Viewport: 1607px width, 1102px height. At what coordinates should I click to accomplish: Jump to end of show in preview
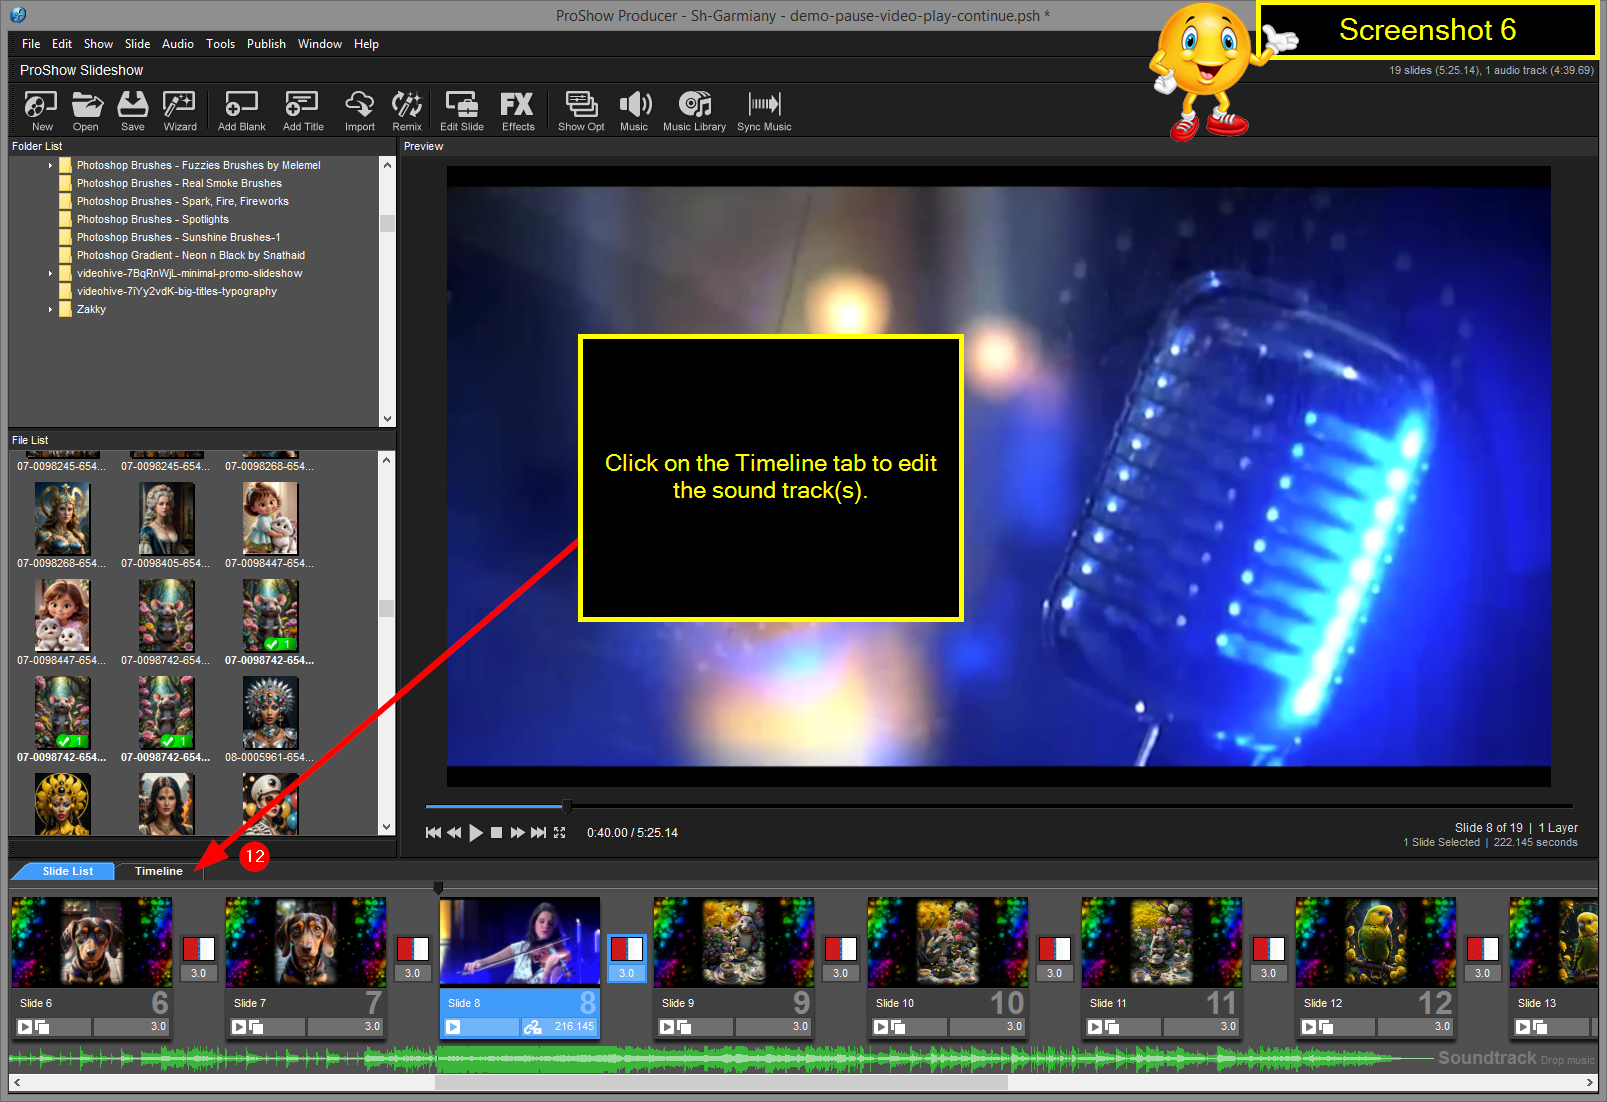[x=538, y=833]
